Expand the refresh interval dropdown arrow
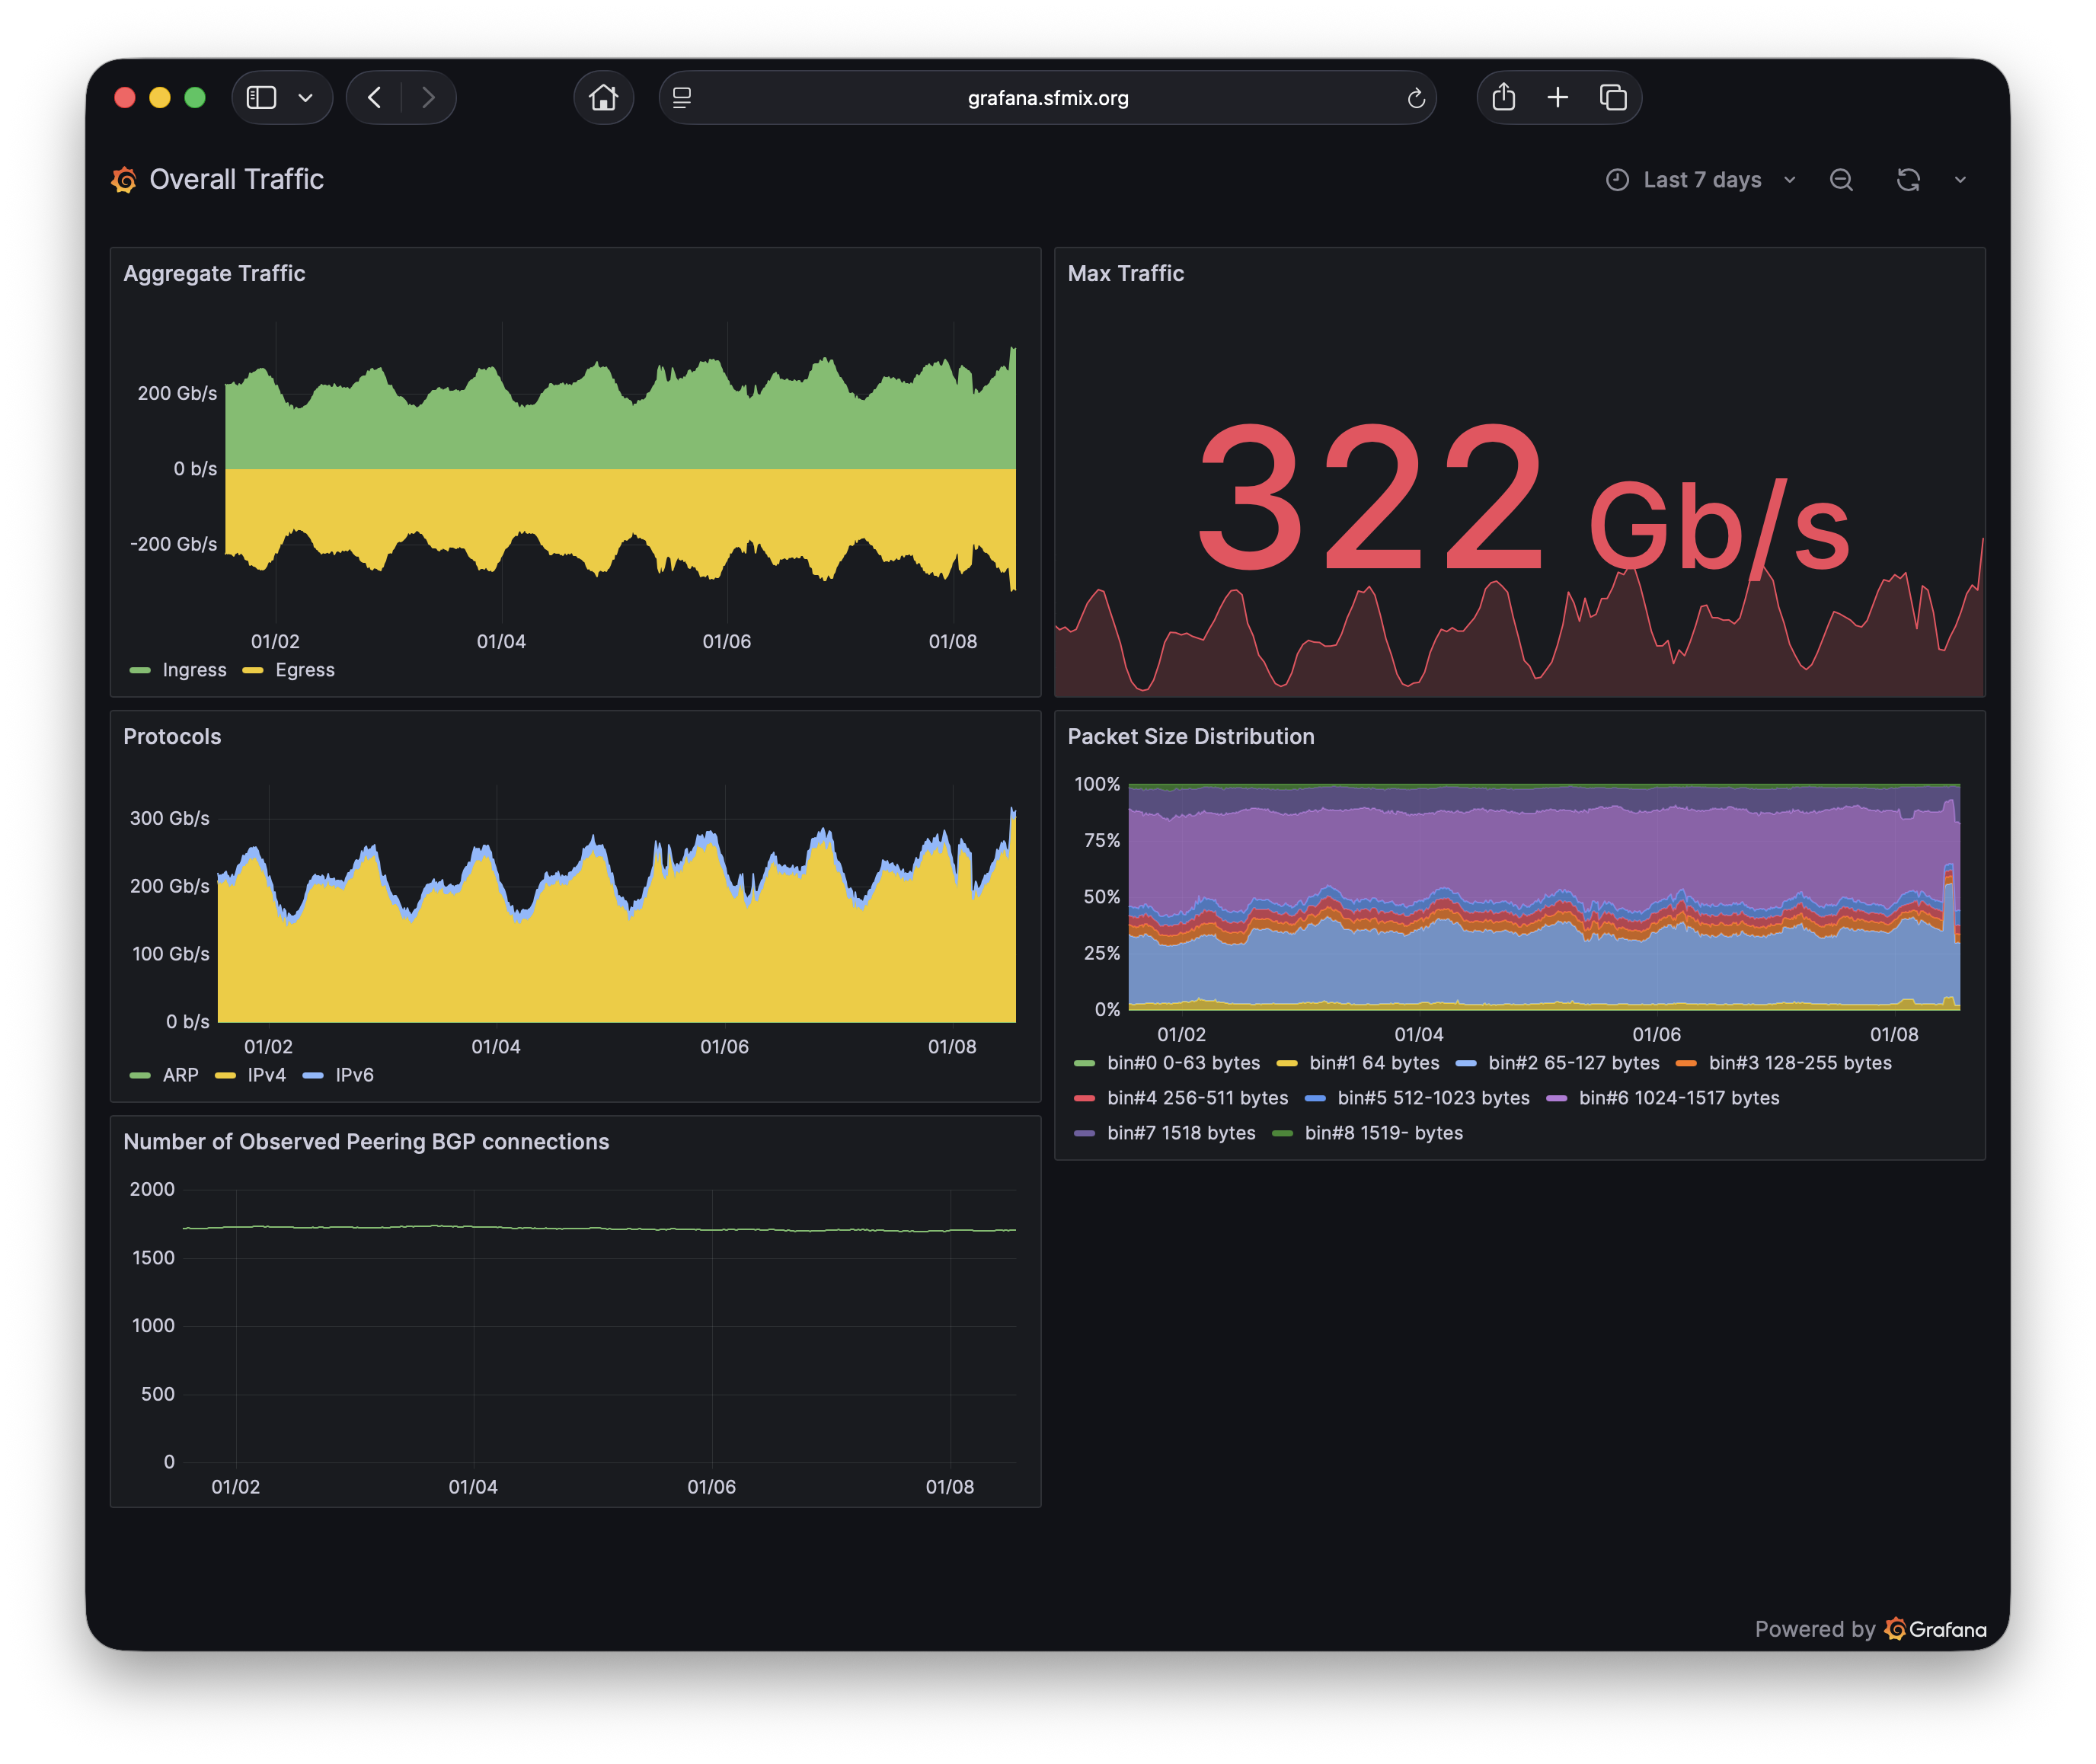This screenshot has width=2096, height=1764. 1960,180
